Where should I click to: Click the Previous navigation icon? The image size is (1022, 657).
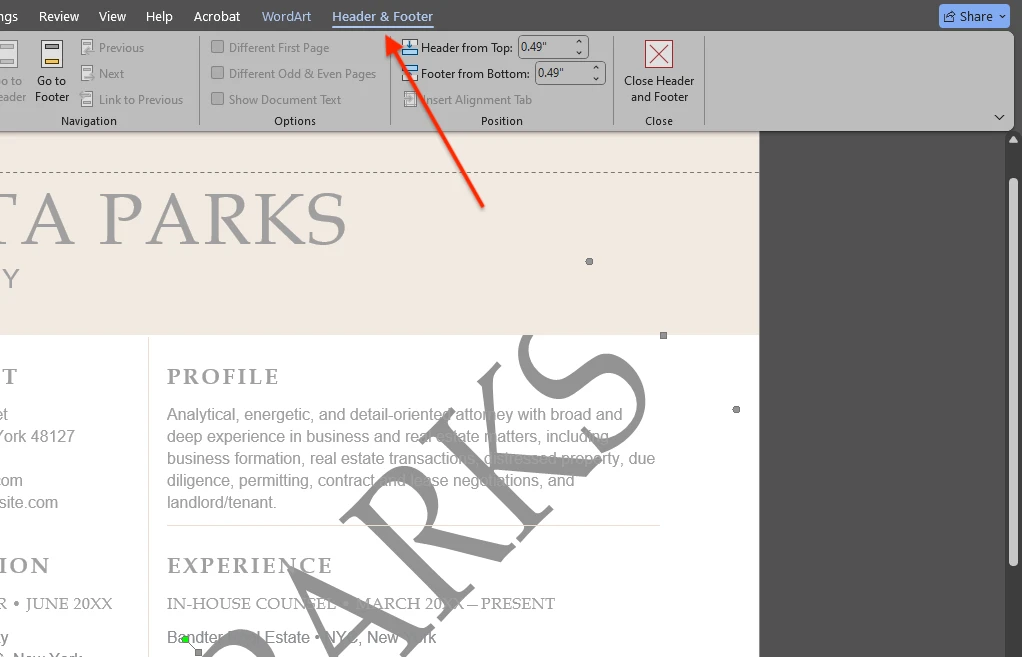87,48
